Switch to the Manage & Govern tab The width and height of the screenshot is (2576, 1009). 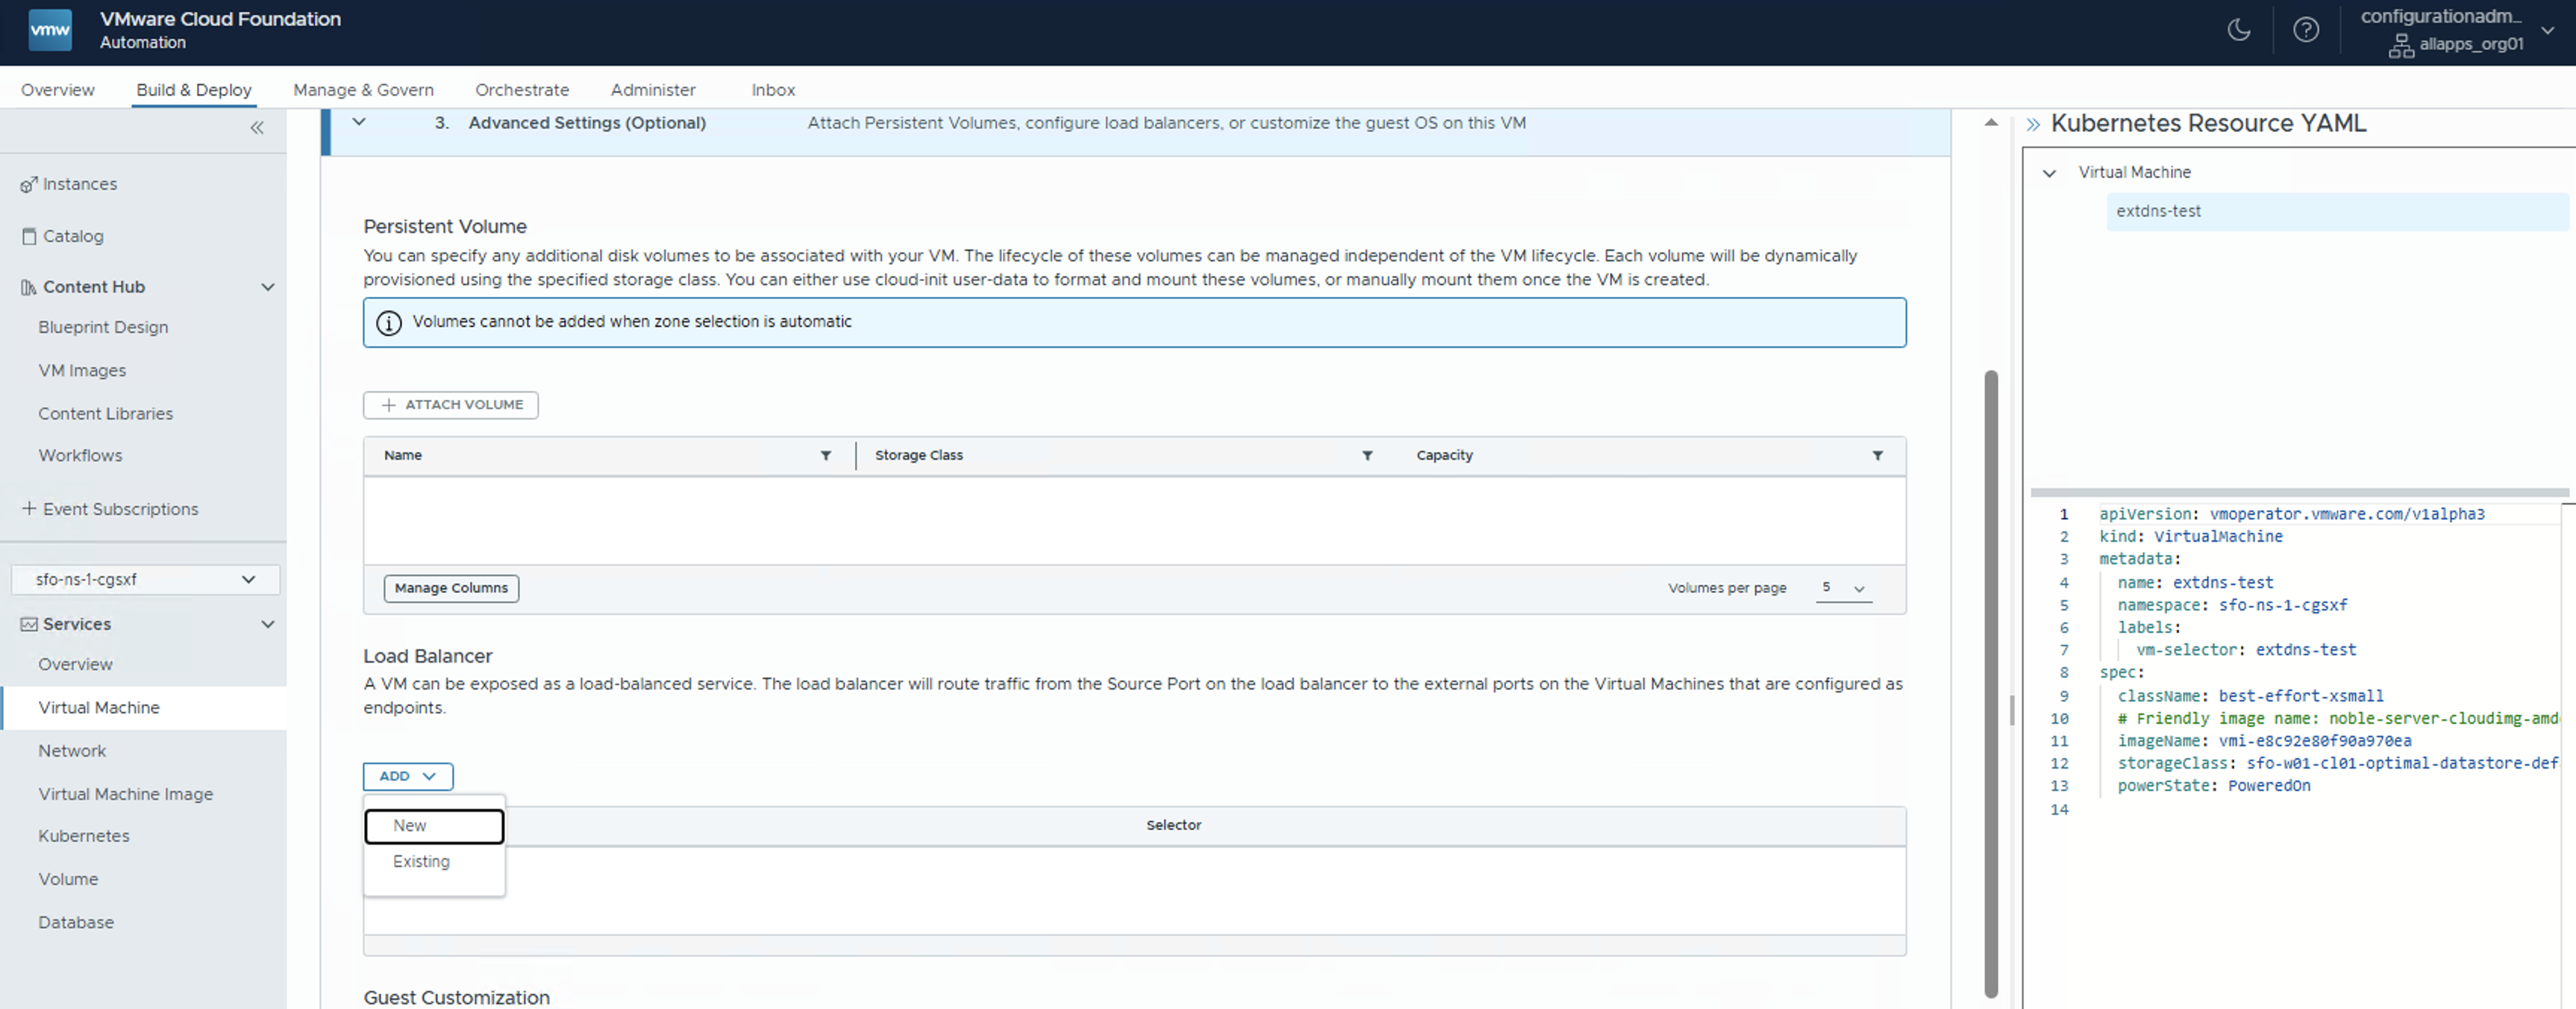(x=363, y=89)
